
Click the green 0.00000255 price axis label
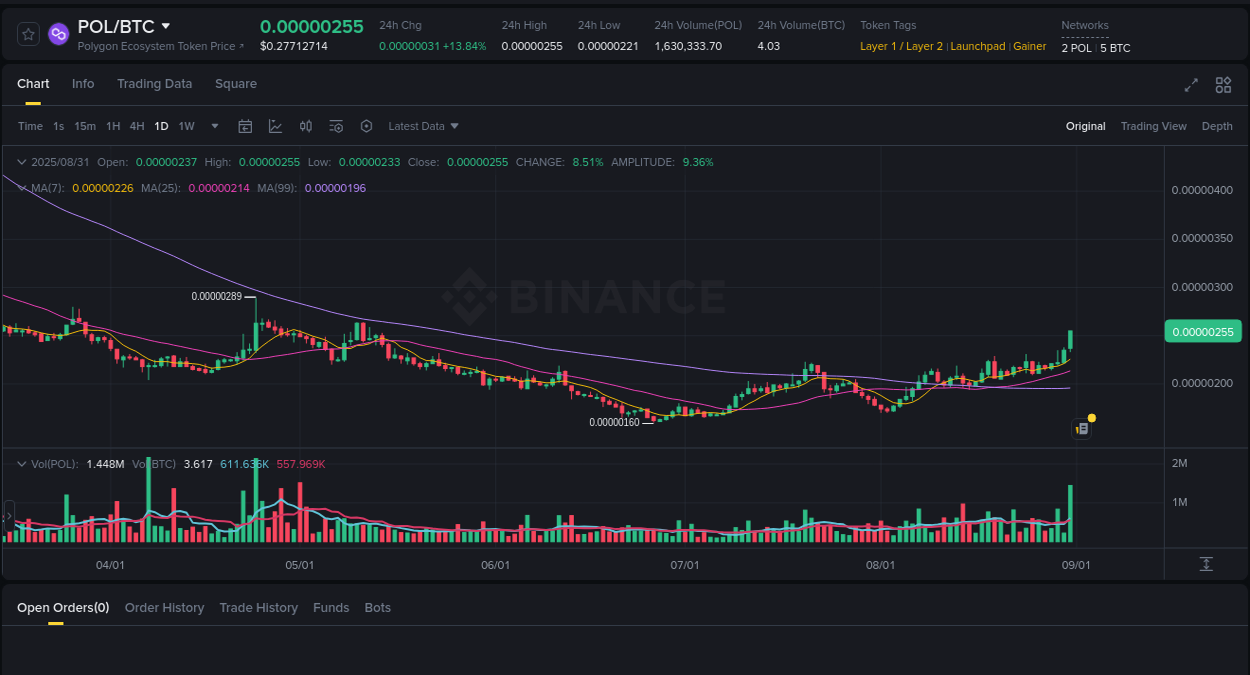[x=1203, y=332]
